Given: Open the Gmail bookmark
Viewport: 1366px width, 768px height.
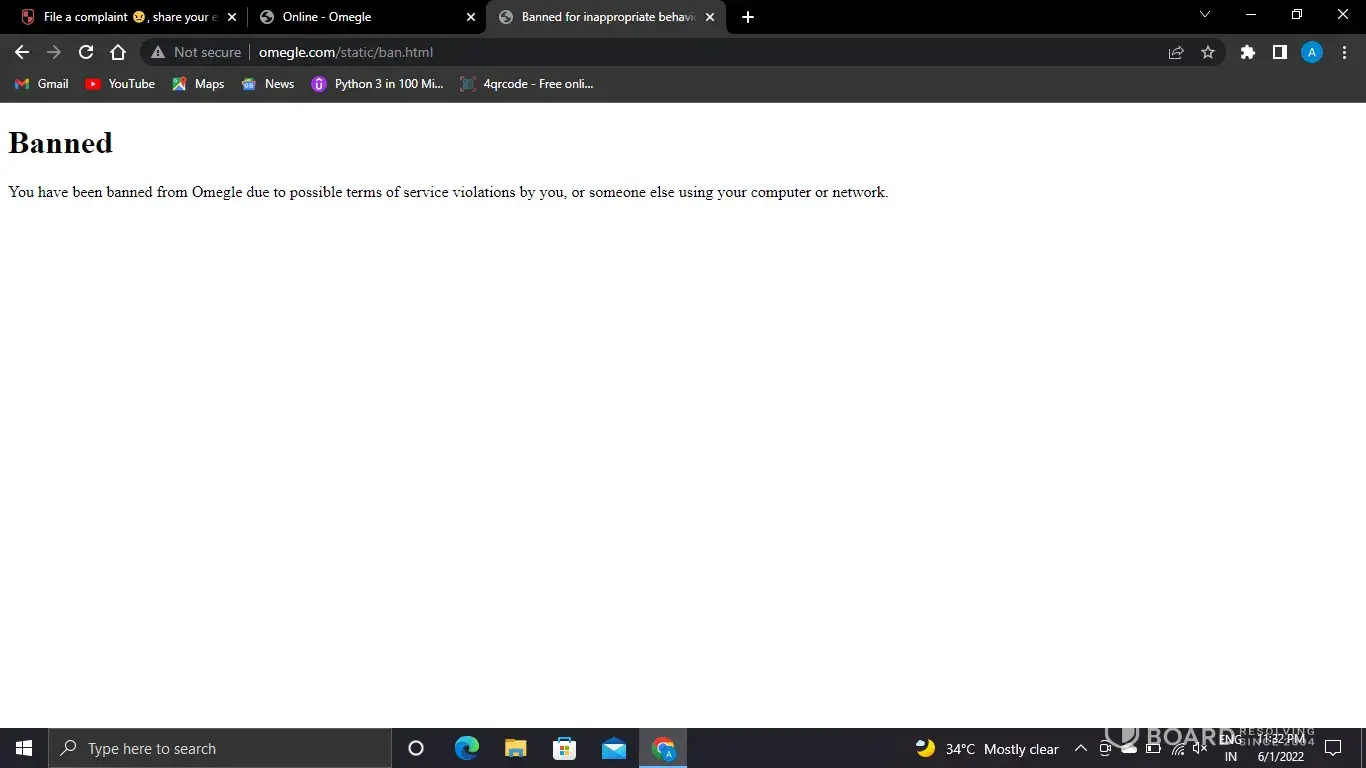Looking at the screenshot, I should [42, 84].
